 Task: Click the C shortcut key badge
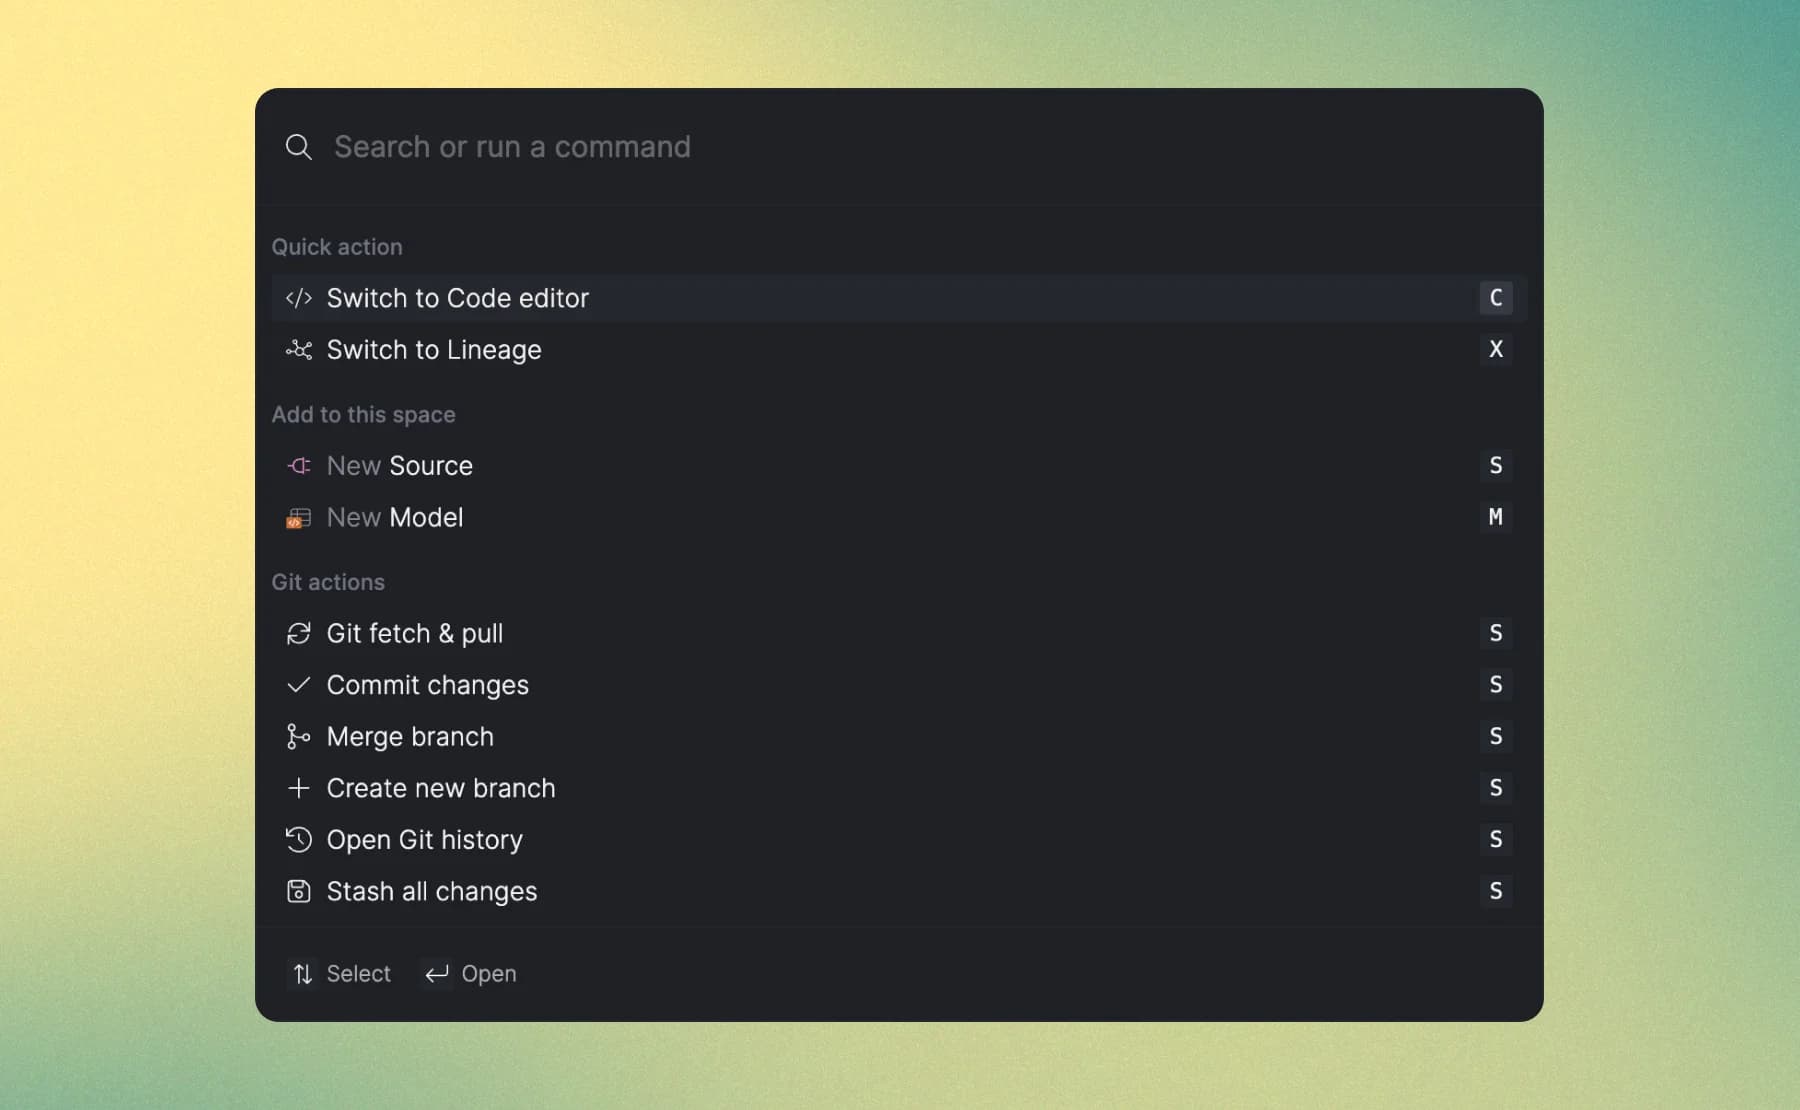[x=1496, y=298]
